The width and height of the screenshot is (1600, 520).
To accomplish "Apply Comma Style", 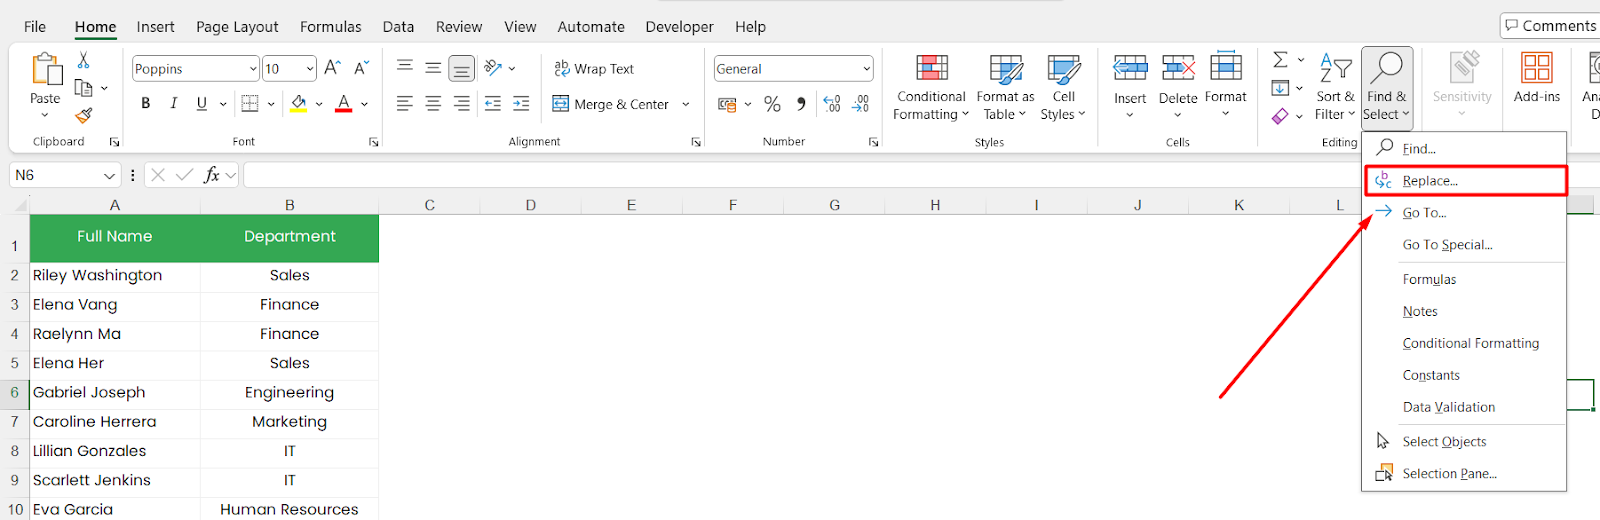I will 801,104.
